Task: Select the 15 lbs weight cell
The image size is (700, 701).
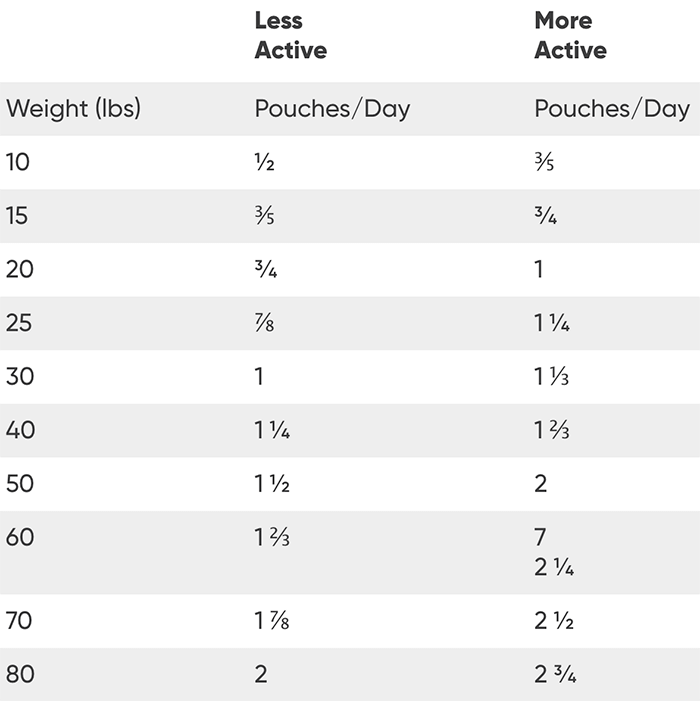Action: pyautogui.click(x=18, y=216)
